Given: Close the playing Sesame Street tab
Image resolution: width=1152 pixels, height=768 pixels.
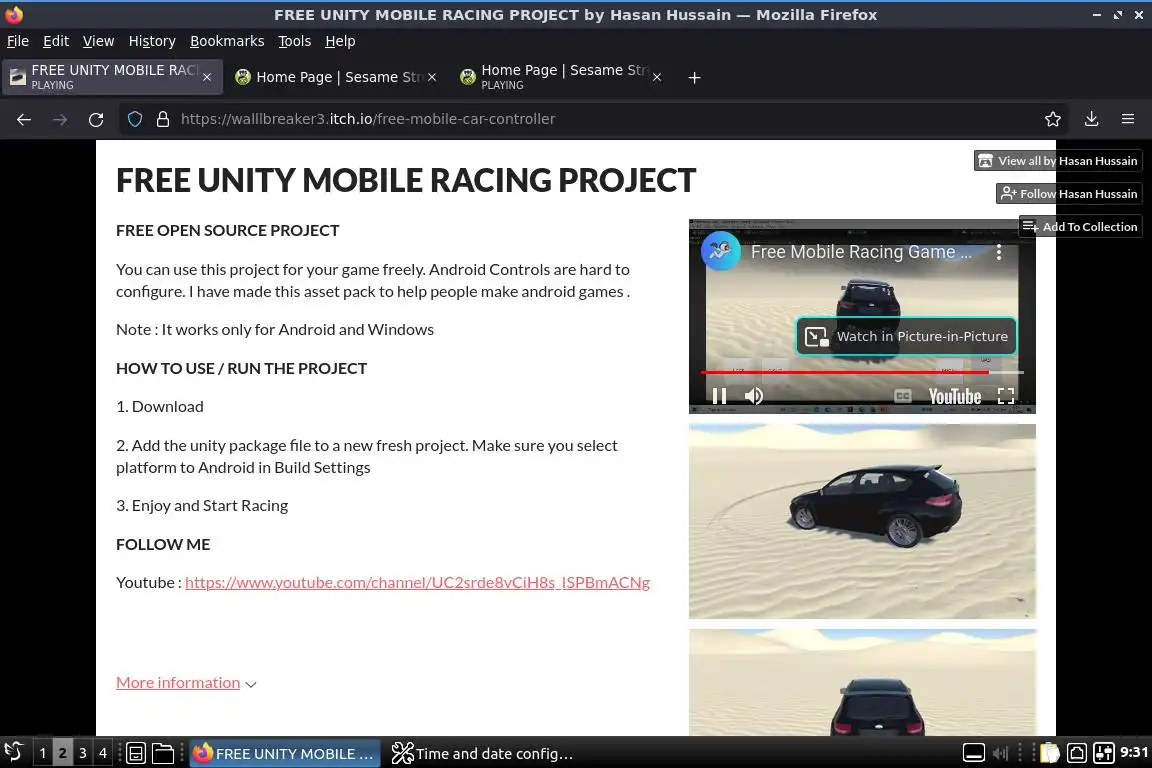Looking at the screenshot, I should (657, 77).
